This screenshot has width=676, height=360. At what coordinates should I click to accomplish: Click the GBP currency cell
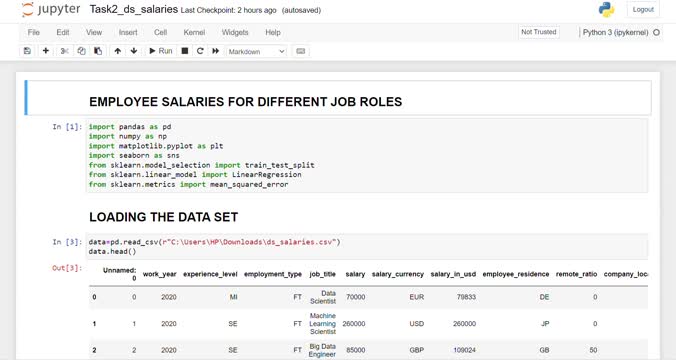pyautogui.click(x=416, y=351)
